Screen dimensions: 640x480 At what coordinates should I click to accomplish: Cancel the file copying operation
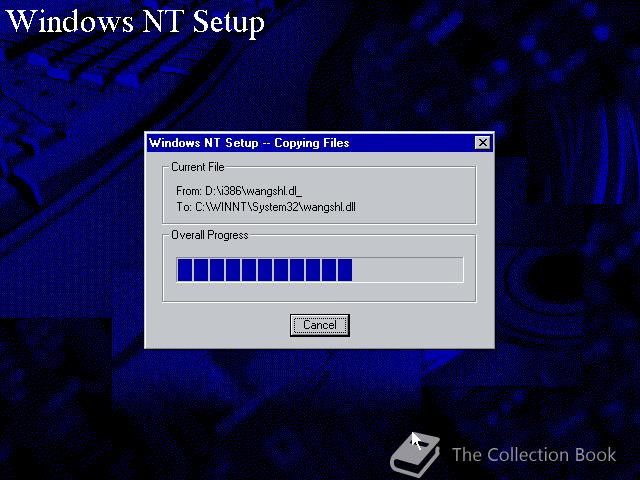[x=320, y=325]
